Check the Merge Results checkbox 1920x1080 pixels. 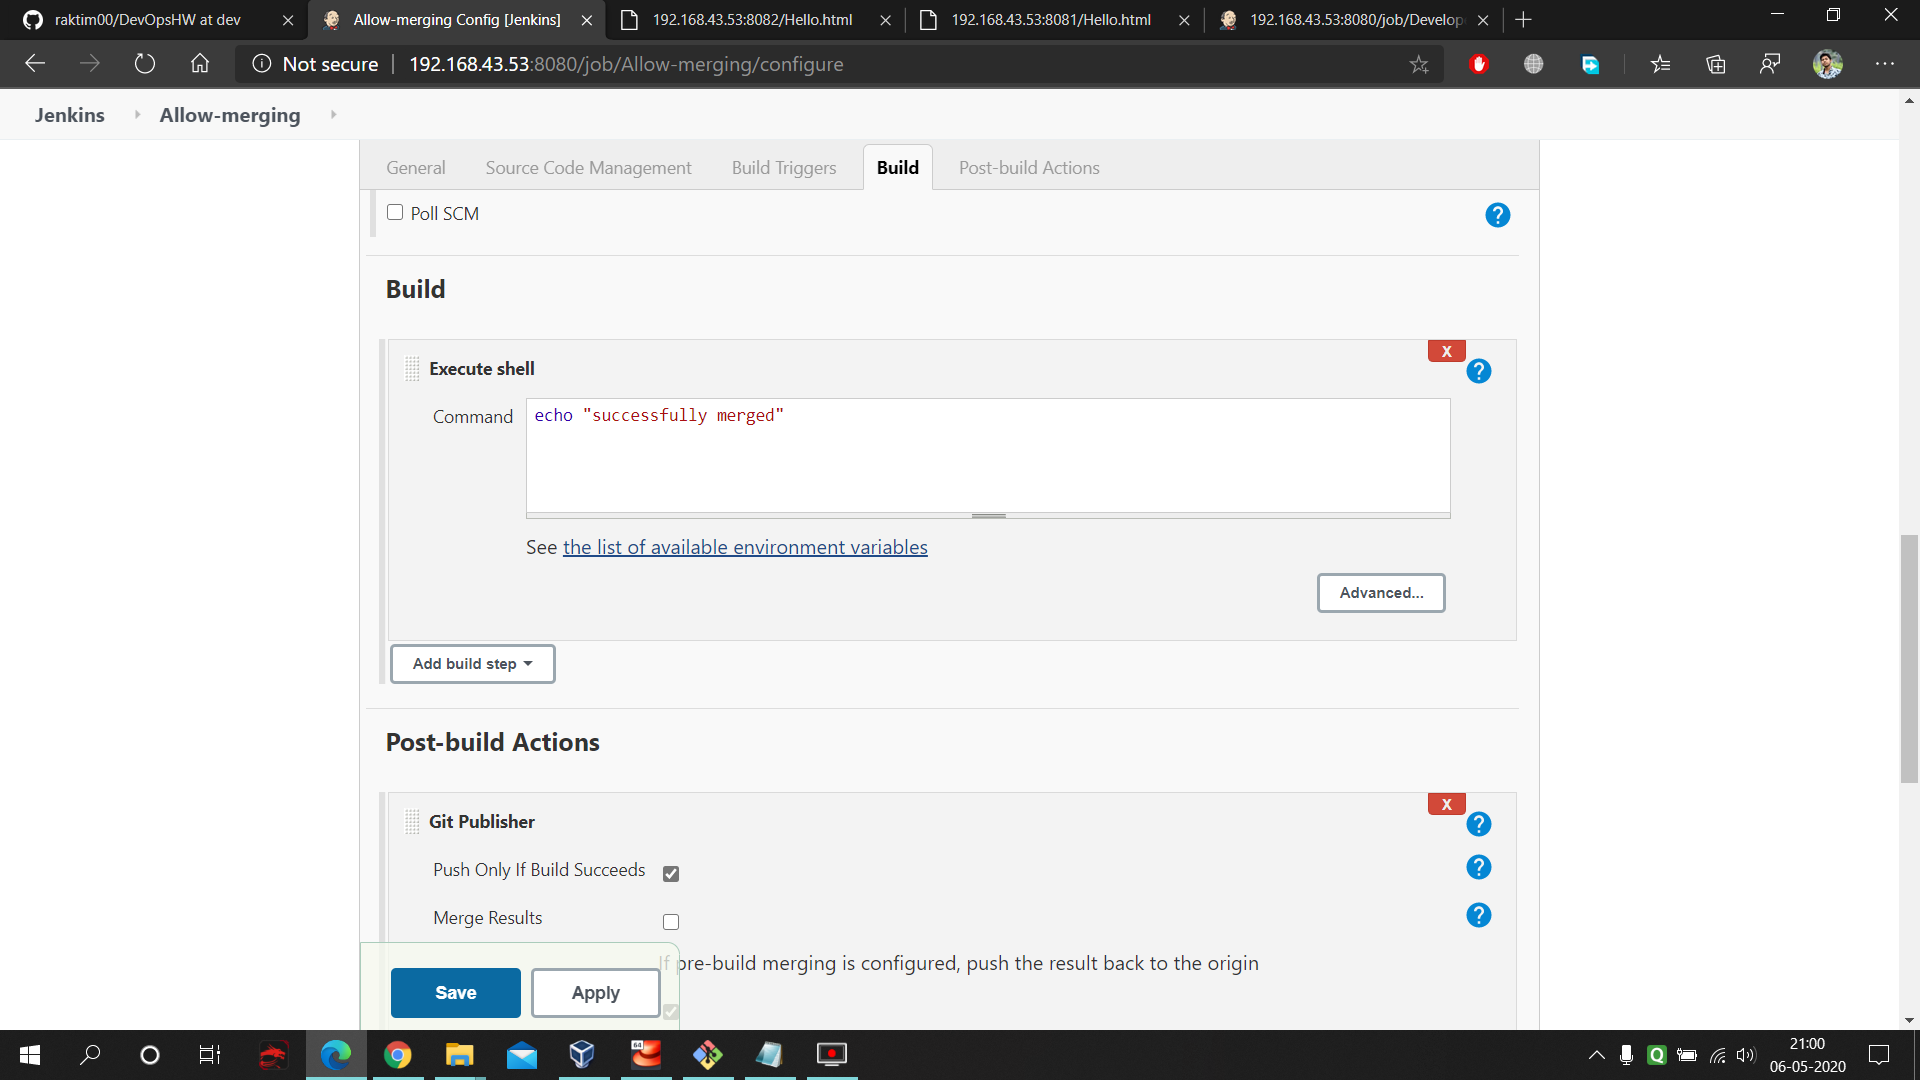point(671,921)
